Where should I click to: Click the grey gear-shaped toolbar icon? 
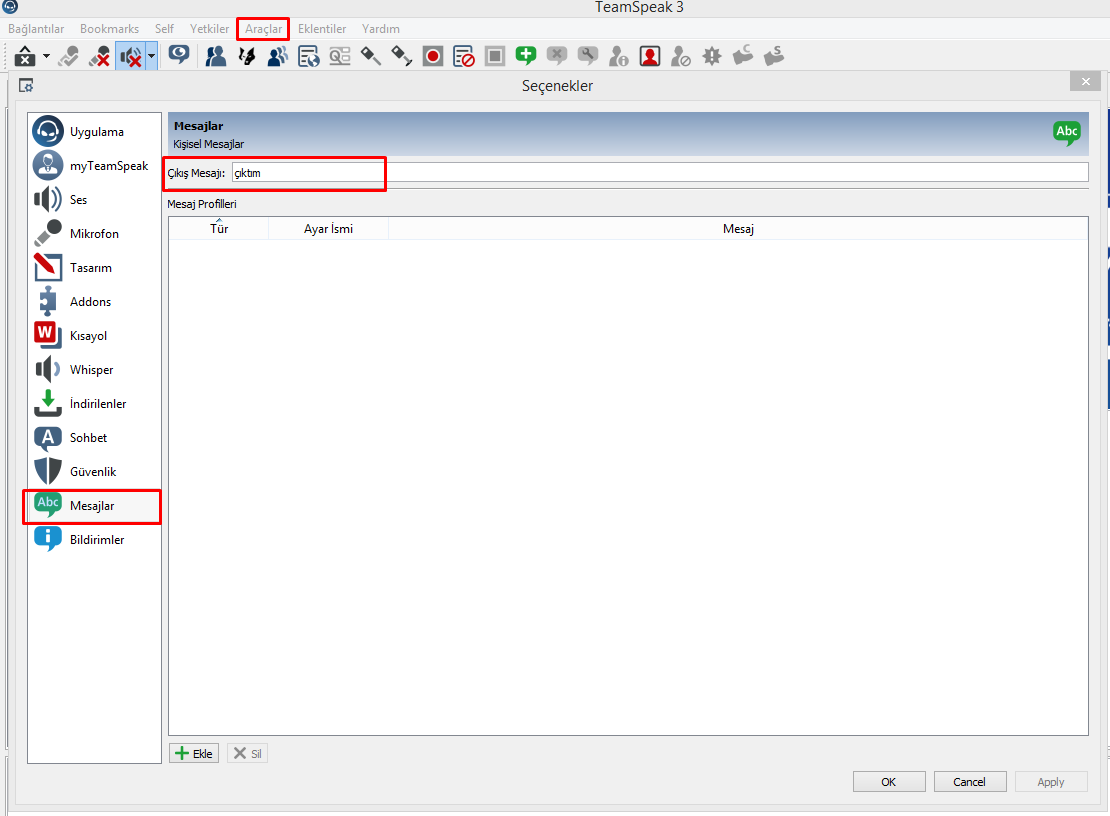(x=712, y=56)
